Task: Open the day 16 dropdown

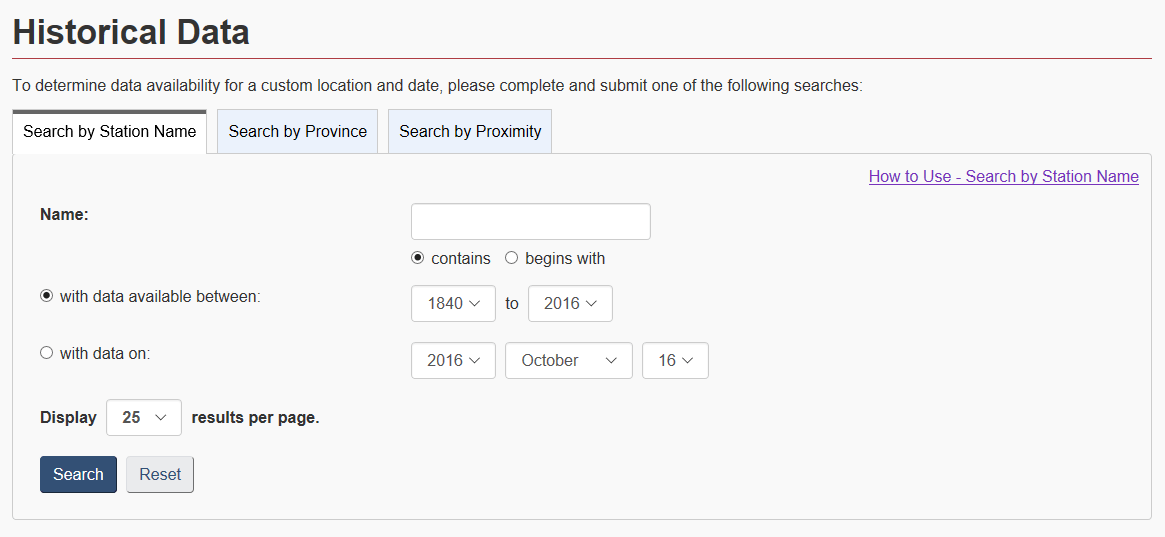Action: coord(675,360)
